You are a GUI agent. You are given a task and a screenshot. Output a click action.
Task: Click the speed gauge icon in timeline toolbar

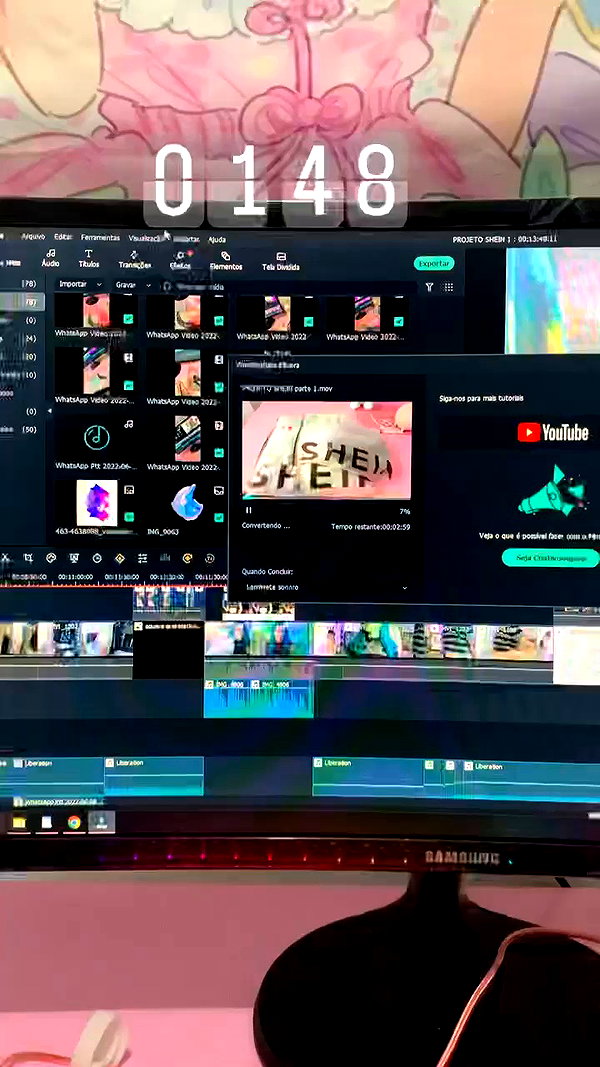click(51, 558)
